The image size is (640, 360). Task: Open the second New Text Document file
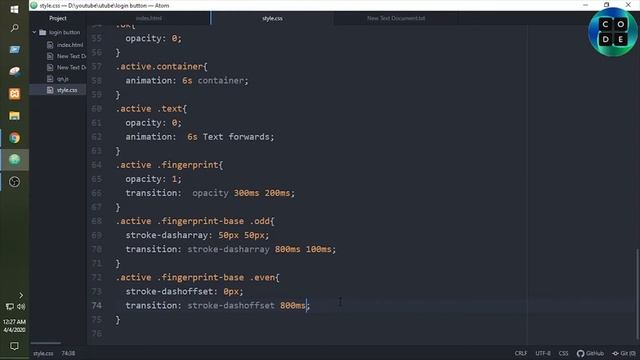click(x=71, y=67)
